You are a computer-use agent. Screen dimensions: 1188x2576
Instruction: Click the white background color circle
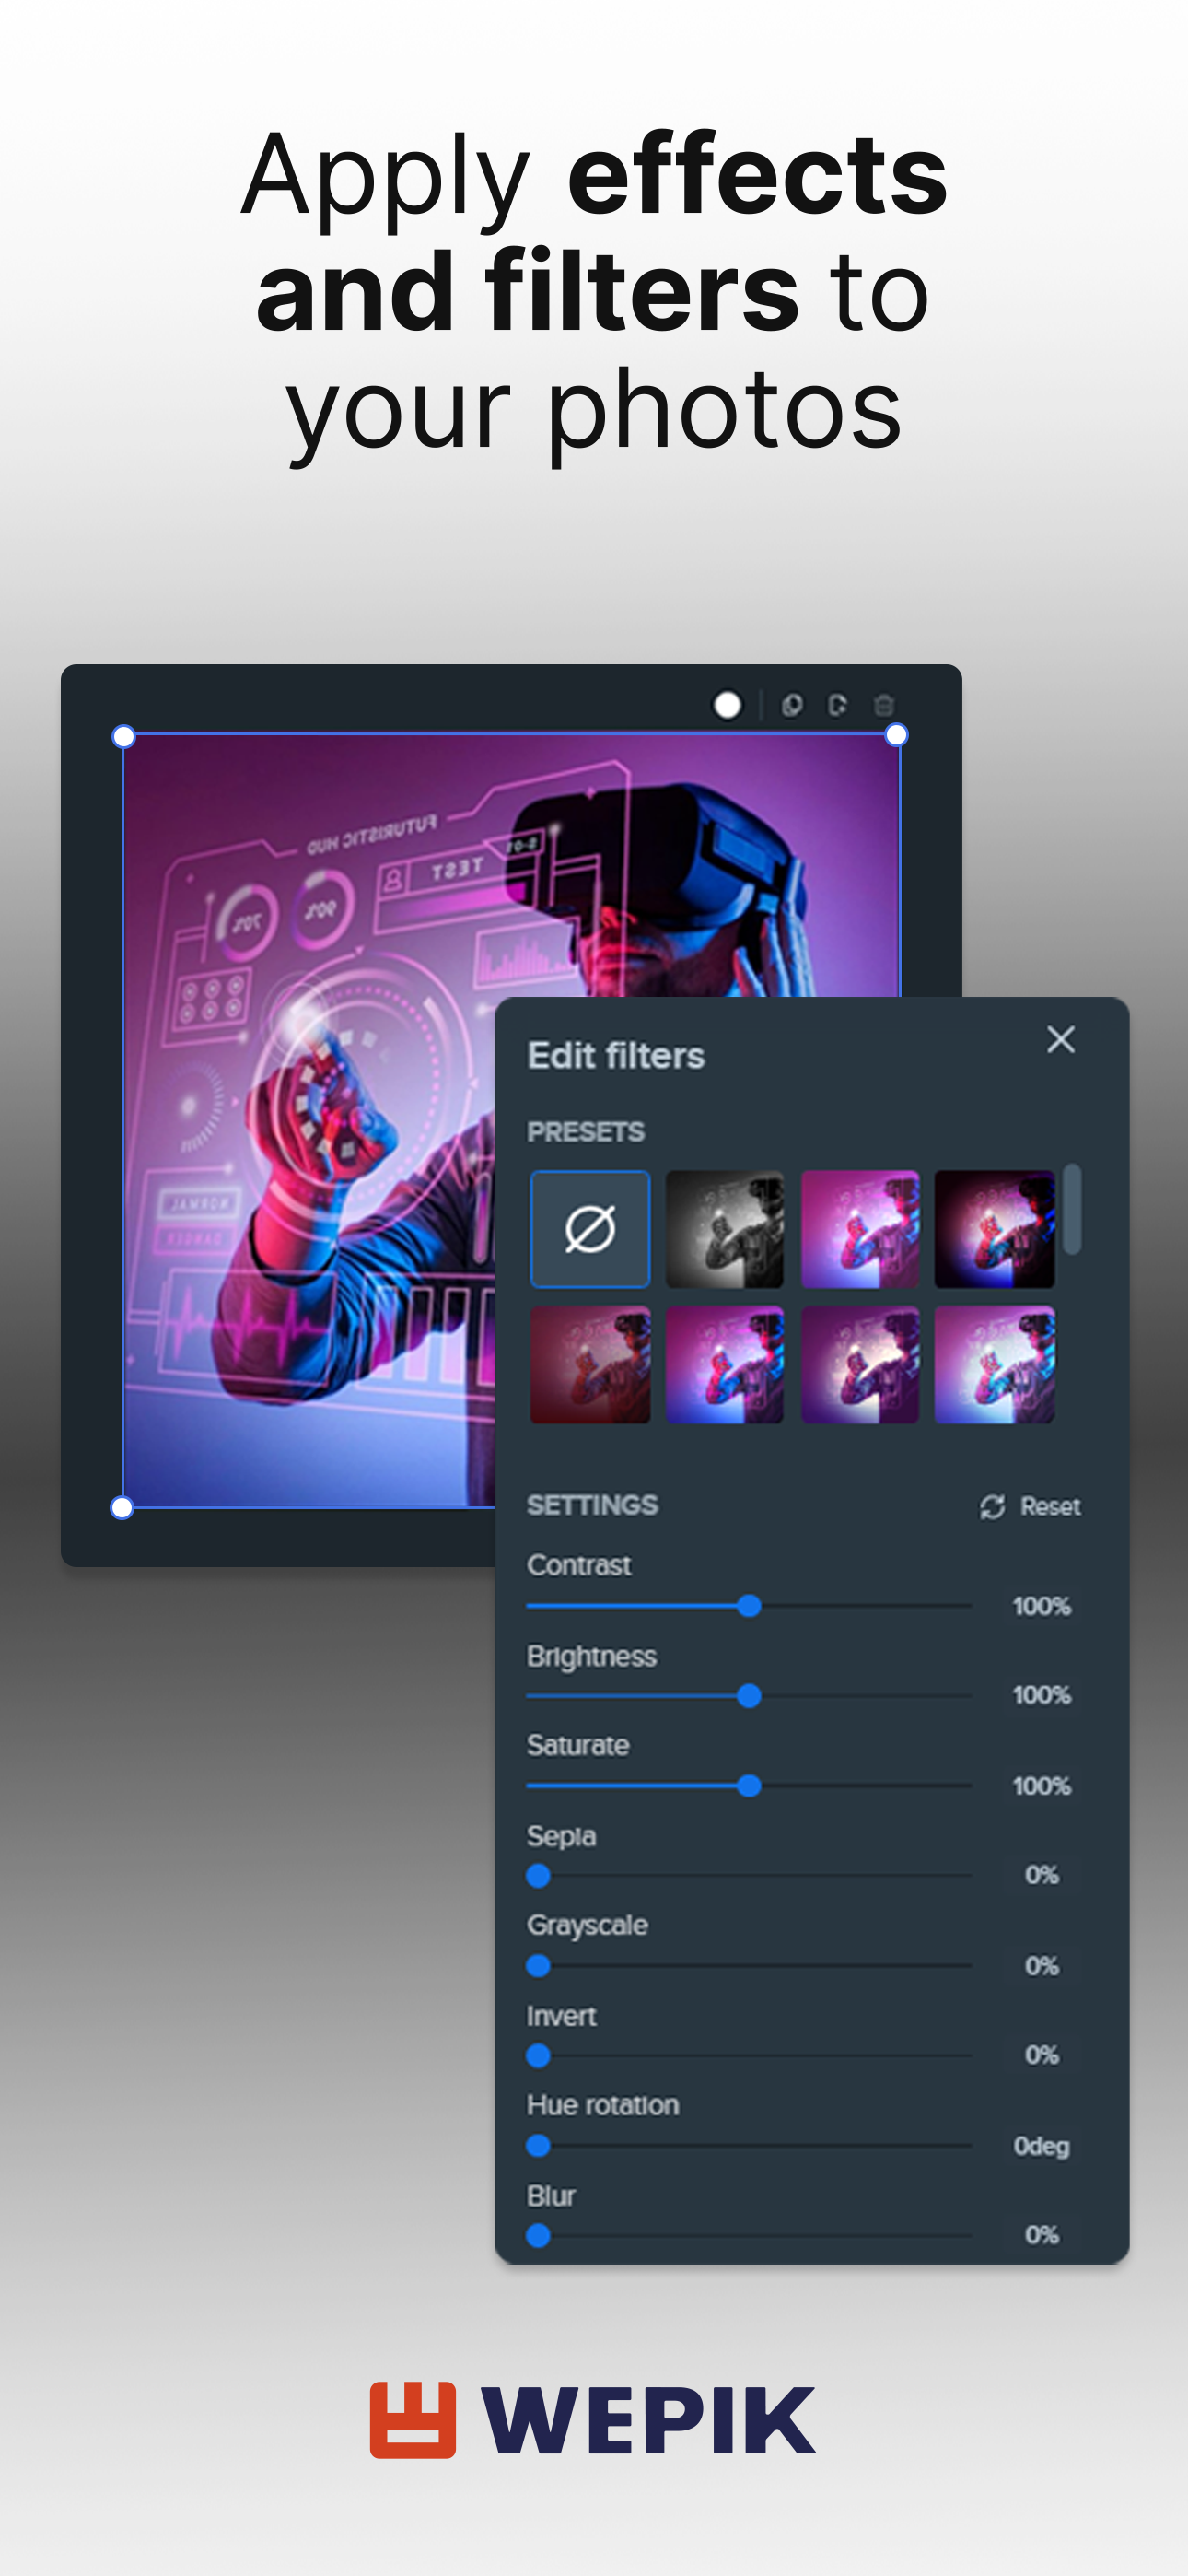pyautogui.click(x=727, y=706)
